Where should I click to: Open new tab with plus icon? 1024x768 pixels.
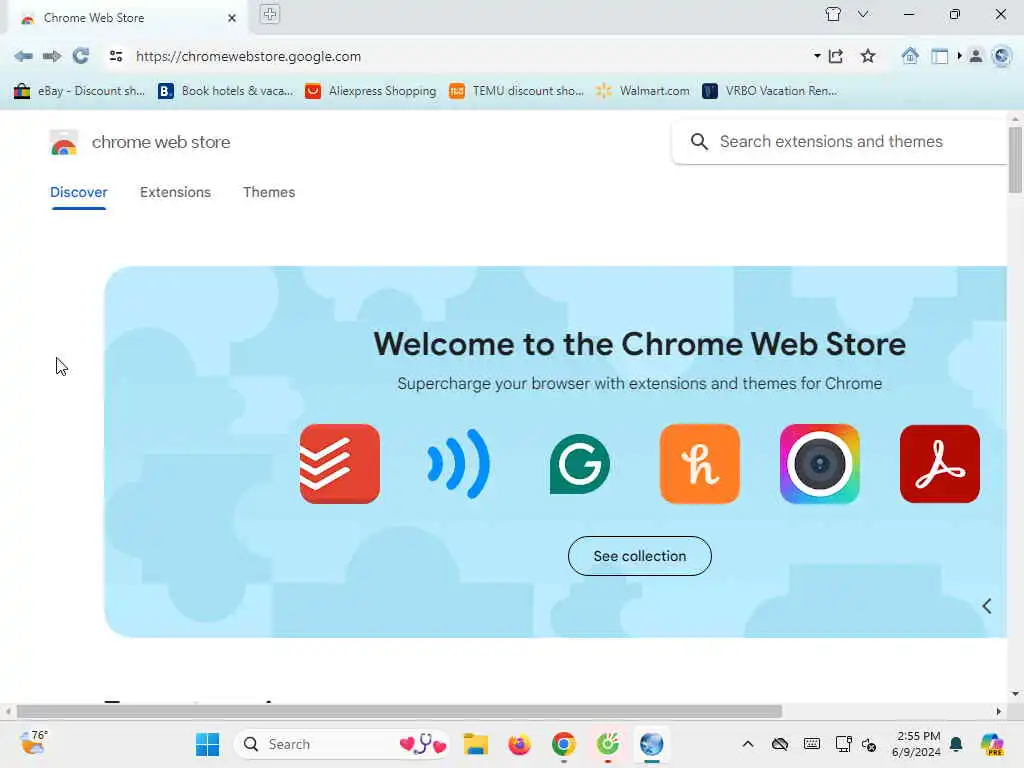pos(270,14)
